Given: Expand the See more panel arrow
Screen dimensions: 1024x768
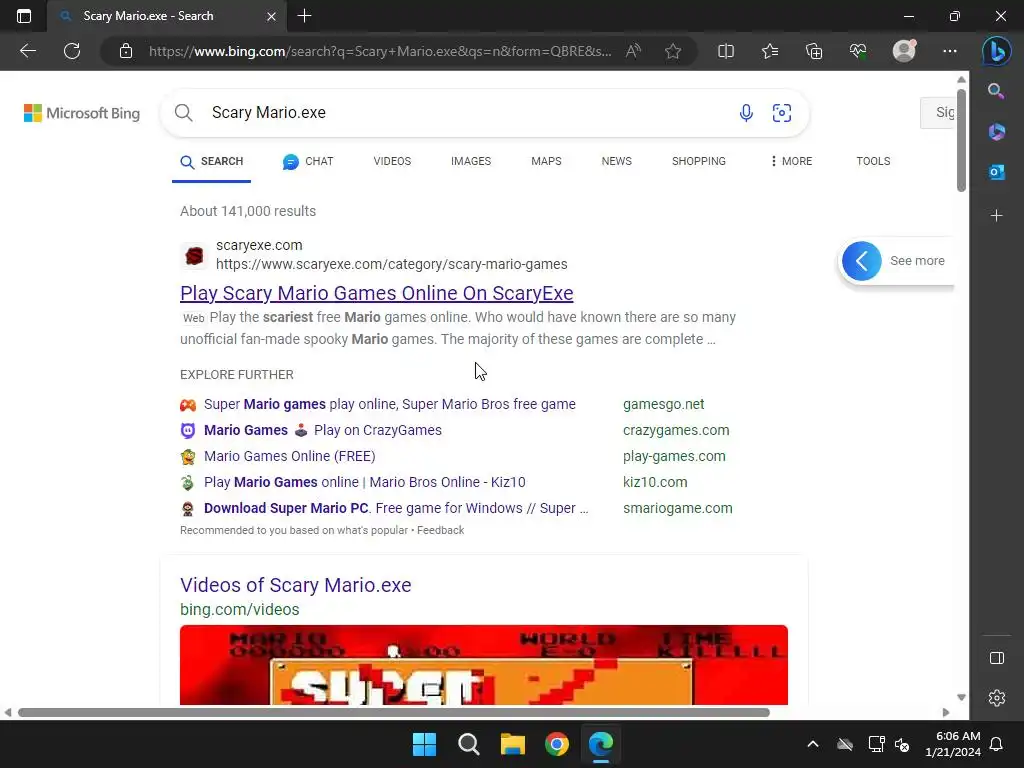Looking at the screenshot, I should tap(861, 261).
